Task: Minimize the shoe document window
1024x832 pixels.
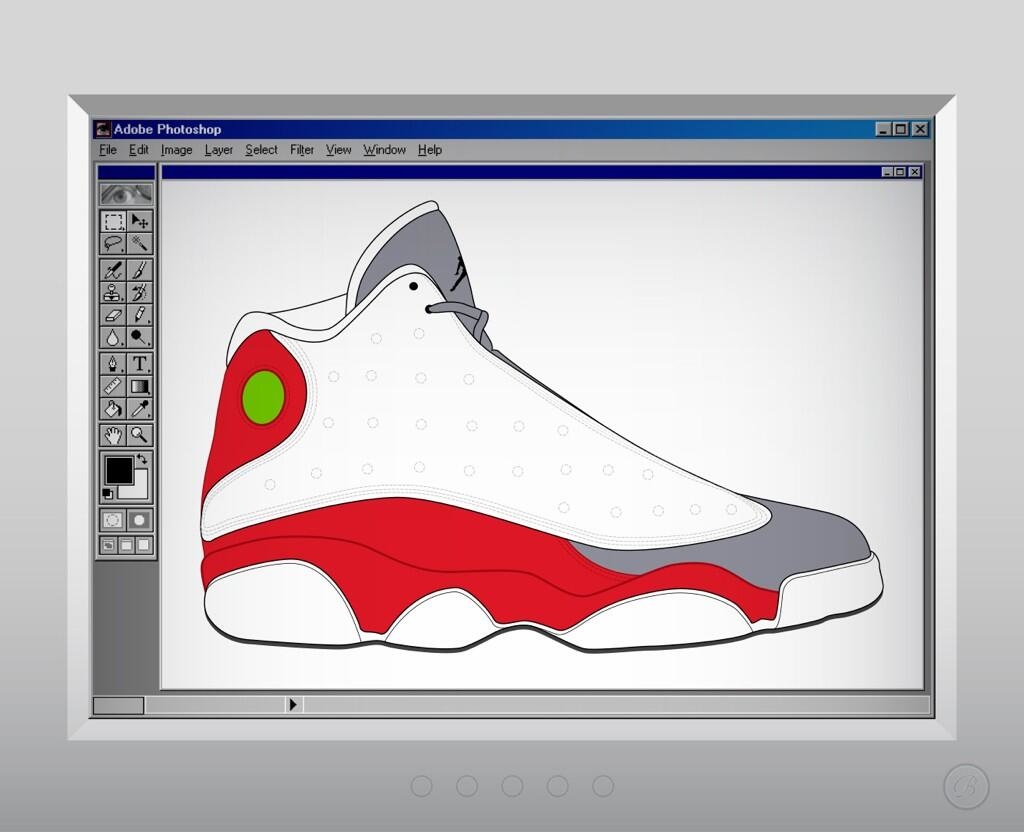Action: [887, 172]
